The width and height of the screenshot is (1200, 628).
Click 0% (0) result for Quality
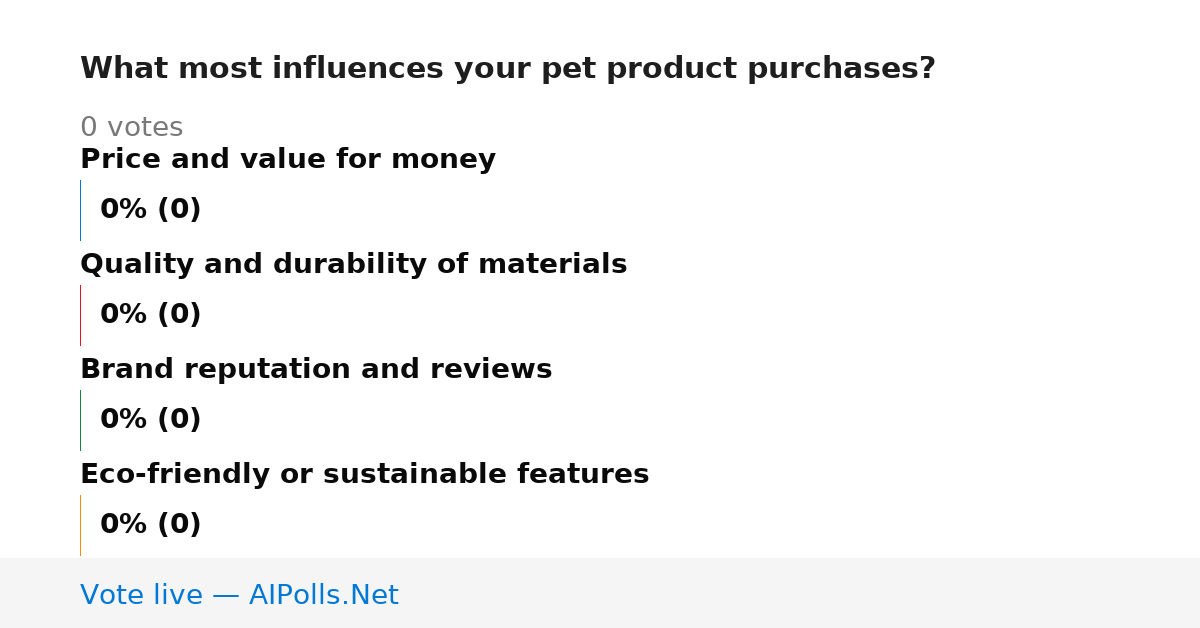pyautogui.click(x=150, y=315)
